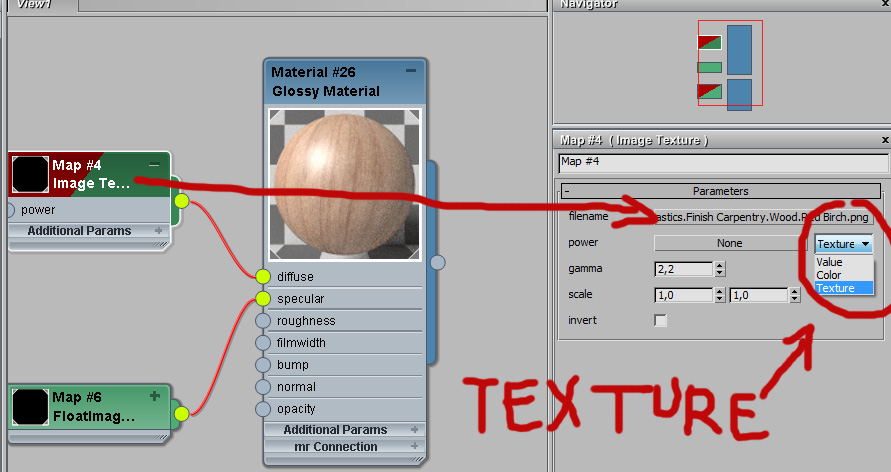Click the Navigator view rectangle
The height and width of the screenshot is (472, 891).
[730, 63]
